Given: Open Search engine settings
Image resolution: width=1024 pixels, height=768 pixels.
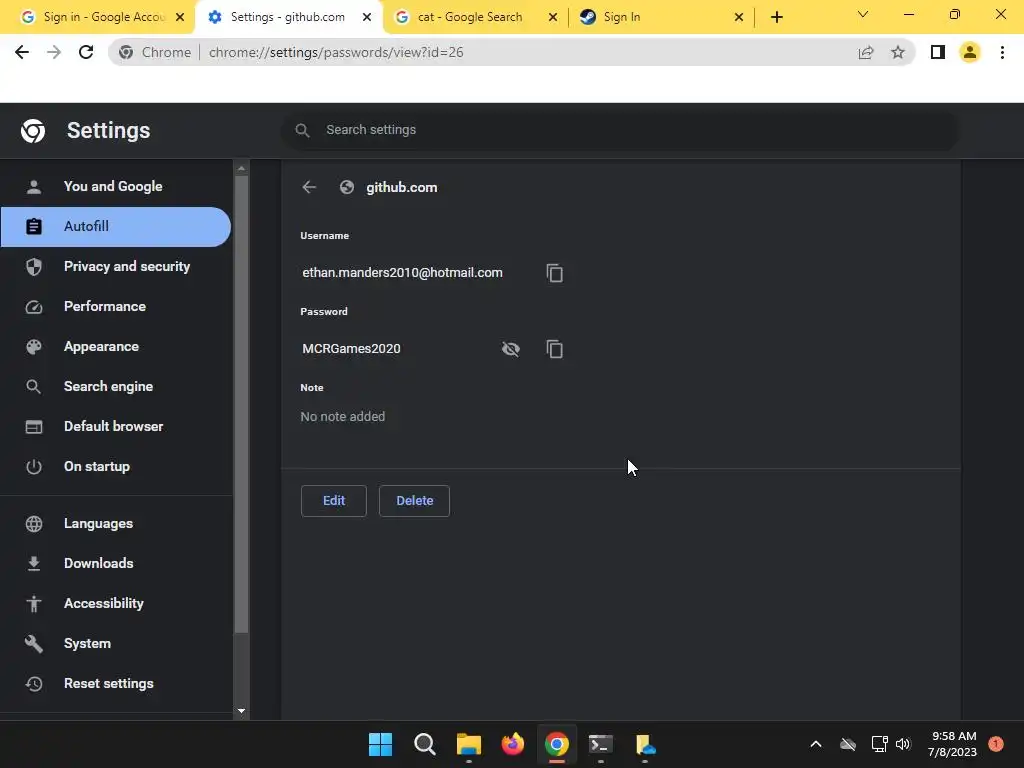Looking at the screenshot, I should tap(116, 386).
